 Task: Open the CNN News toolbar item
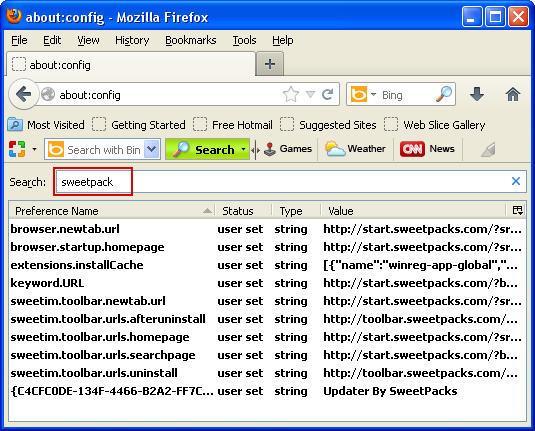pyautogui.click(x=427, y=149)
